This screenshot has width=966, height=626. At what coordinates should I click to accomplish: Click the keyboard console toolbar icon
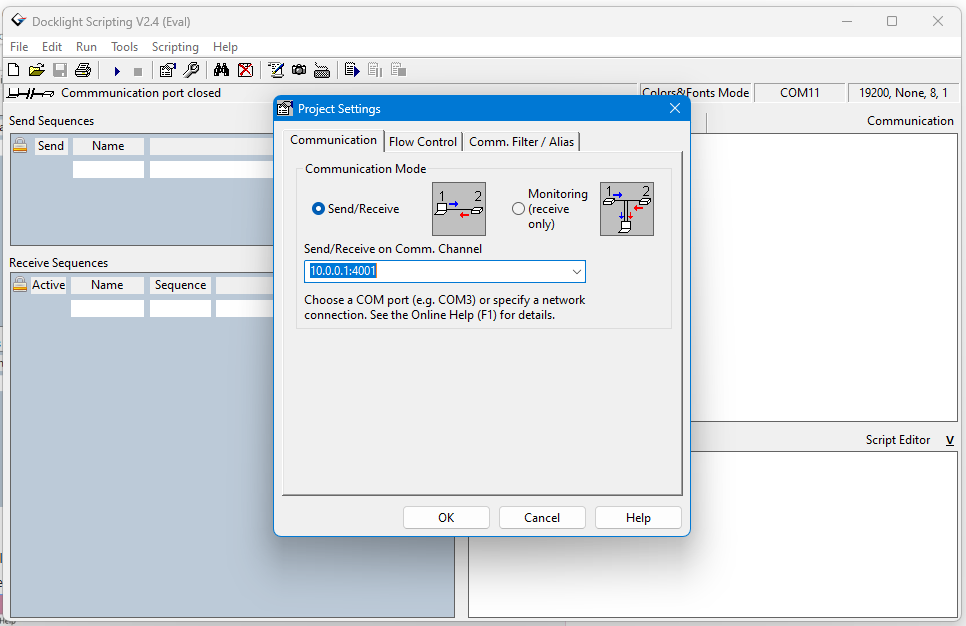coord(322,71)
